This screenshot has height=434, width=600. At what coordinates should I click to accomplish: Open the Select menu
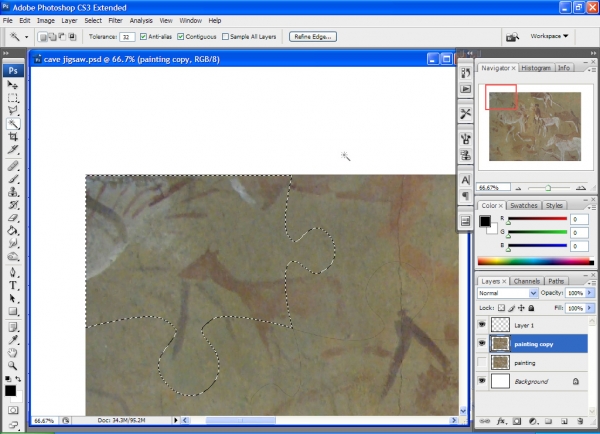tap(93, 21)
